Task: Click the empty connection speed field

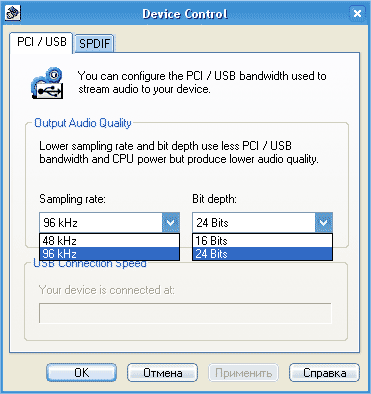Action: (x=185, y=313)
